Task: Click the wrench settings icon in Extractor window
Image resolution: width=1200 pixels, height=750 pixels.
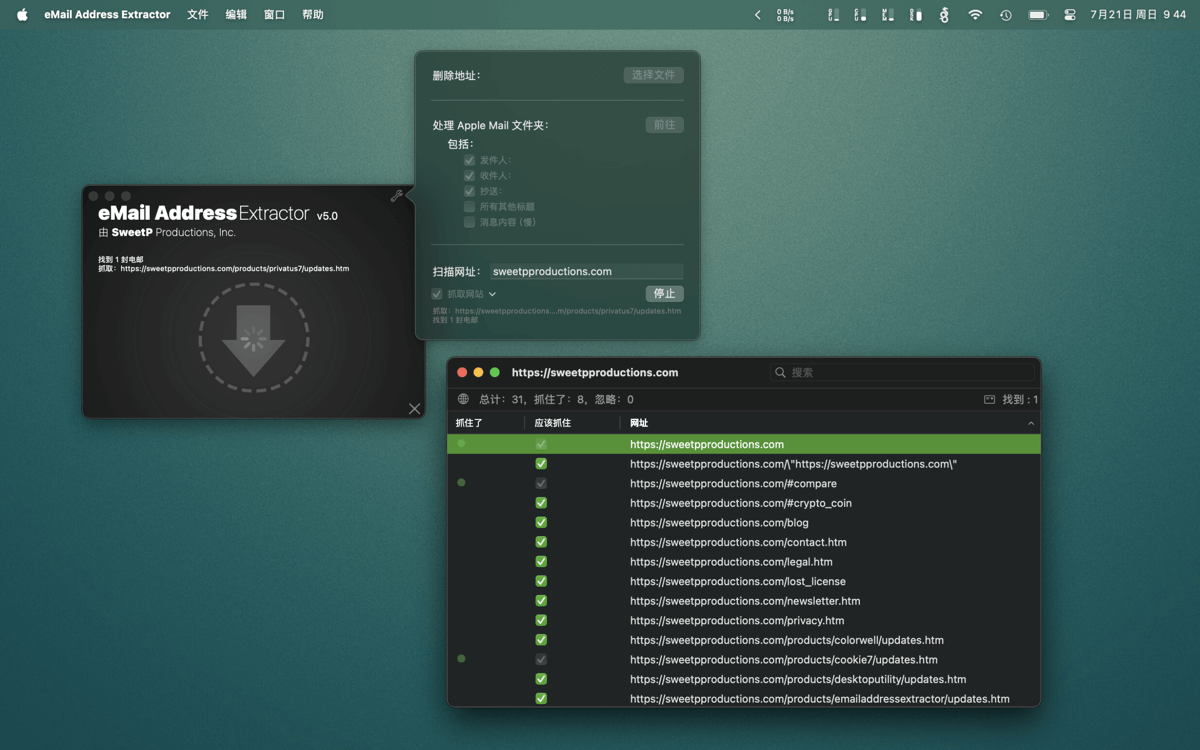Action: (x=397, y=196)
